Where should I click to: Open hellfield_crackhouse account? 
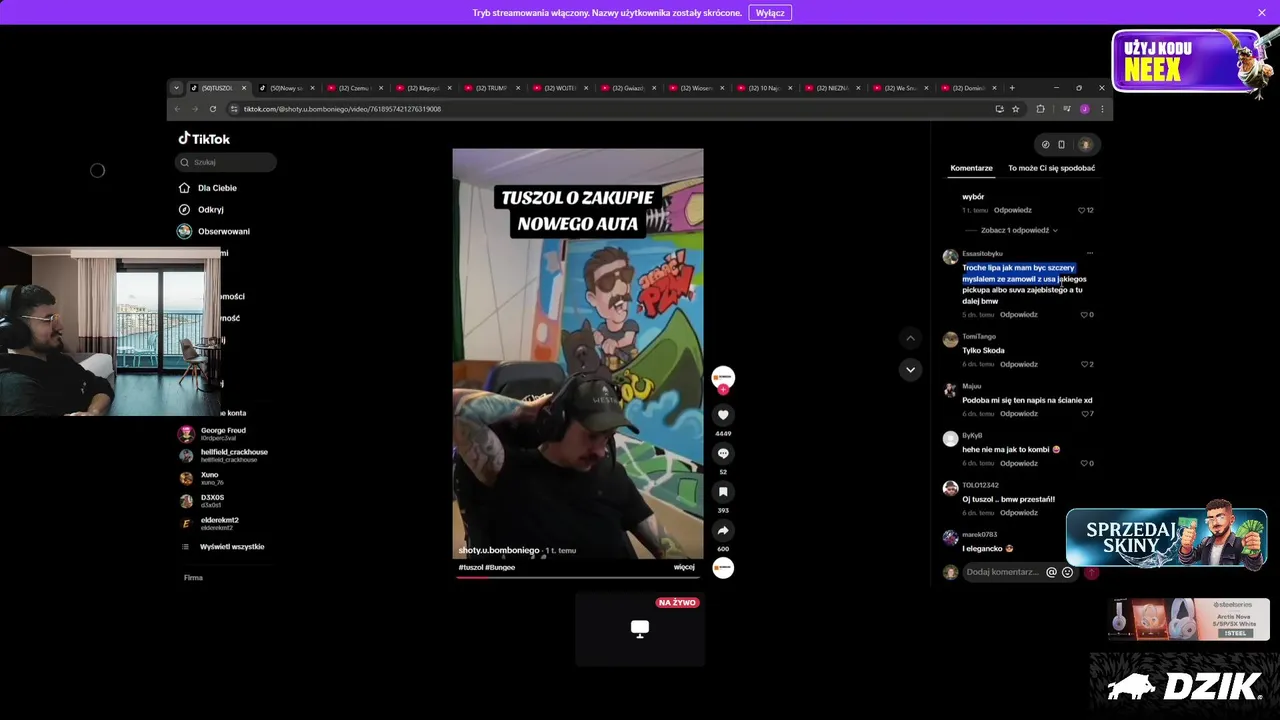click(x=234, y=455)
